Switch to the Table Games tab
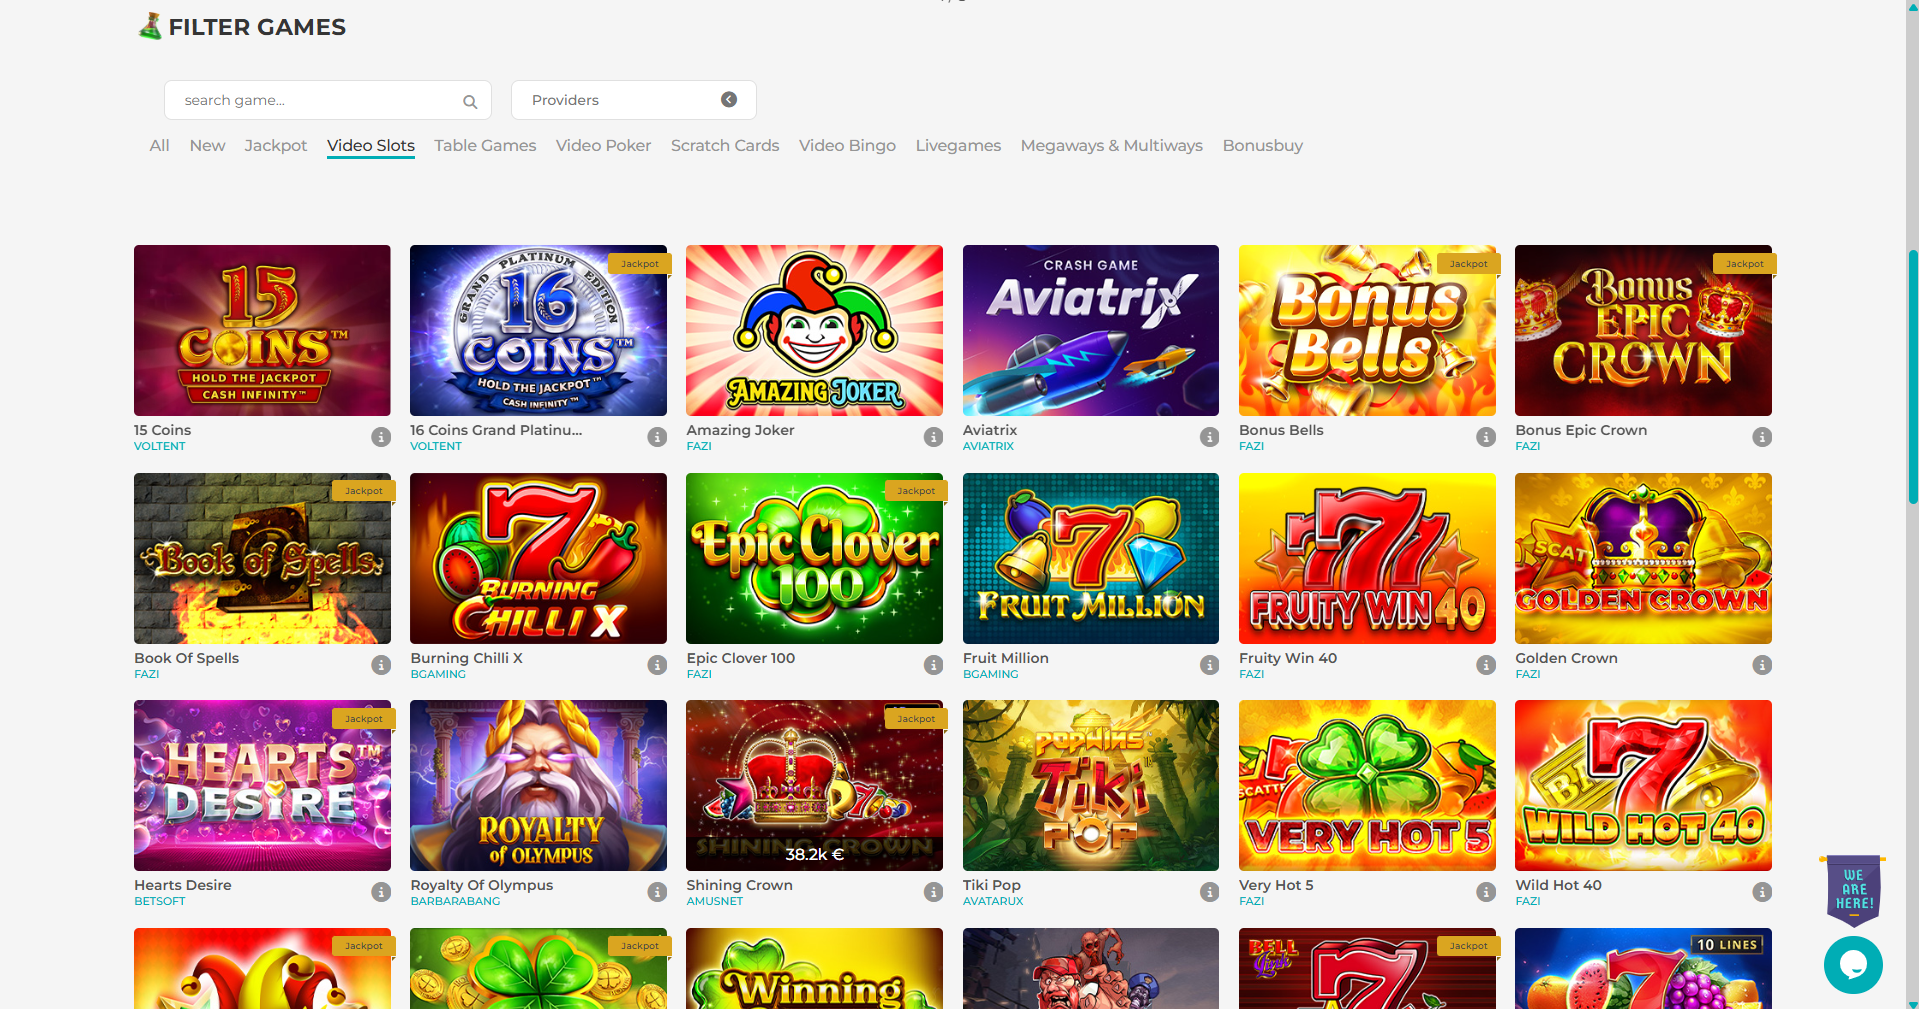The image size is (1919, 1009). point(485,146)
